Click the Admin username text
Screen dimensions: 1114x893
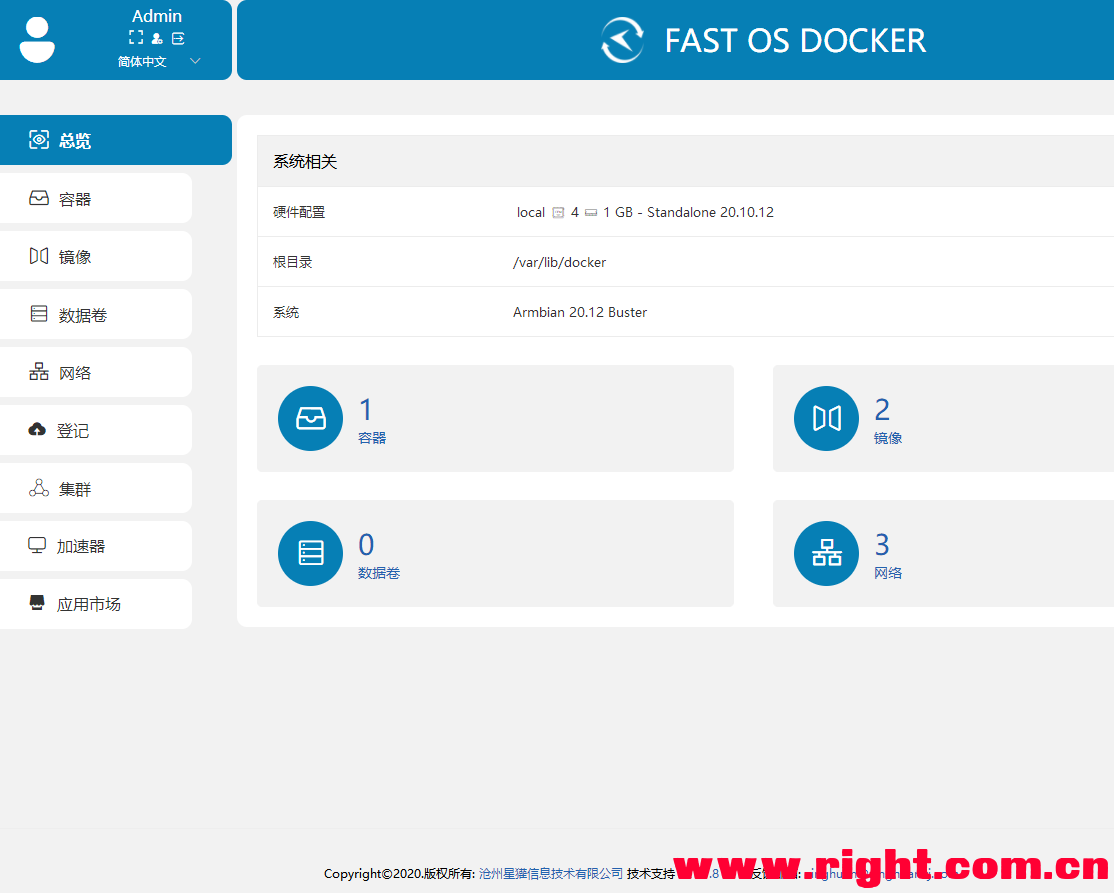[x=157, y=16]
